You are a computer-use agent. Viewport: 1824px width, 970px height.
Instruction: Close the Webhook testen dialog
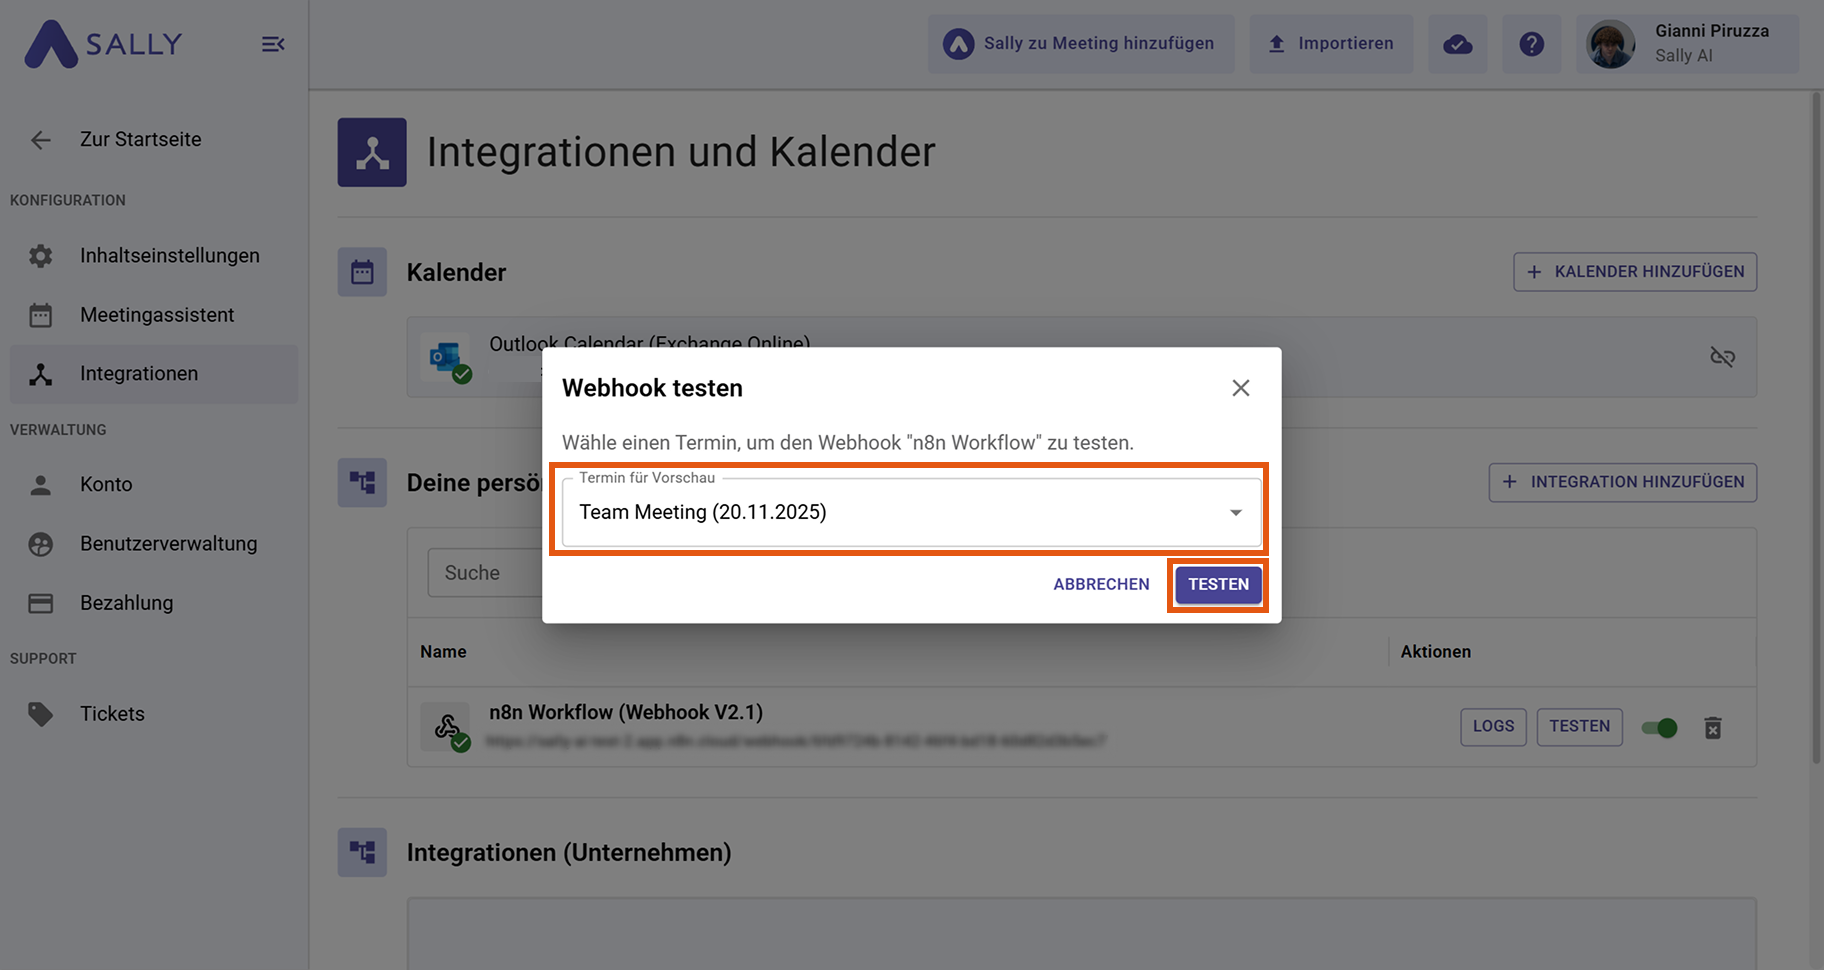point(1240,388)
